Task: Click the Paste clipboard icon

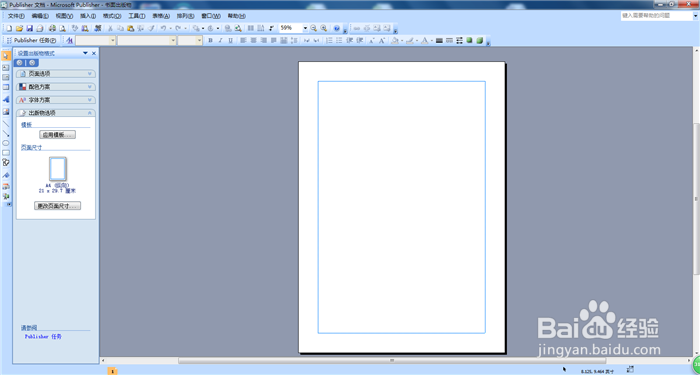Action: pos(130,28)
